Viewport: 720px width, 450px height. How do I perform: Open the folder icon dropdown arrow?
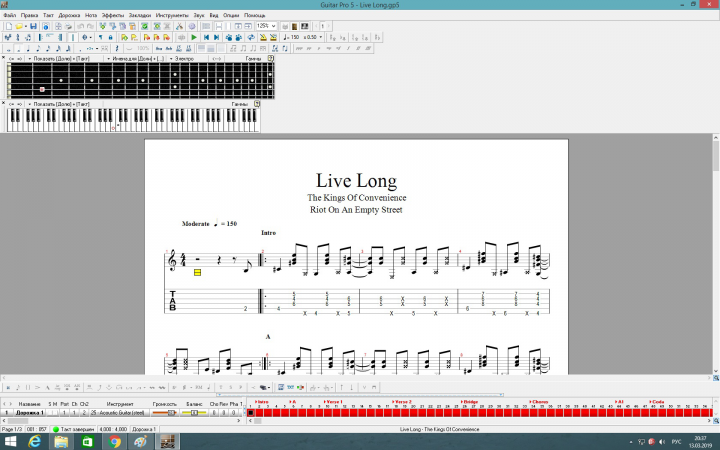coord(26,26)
